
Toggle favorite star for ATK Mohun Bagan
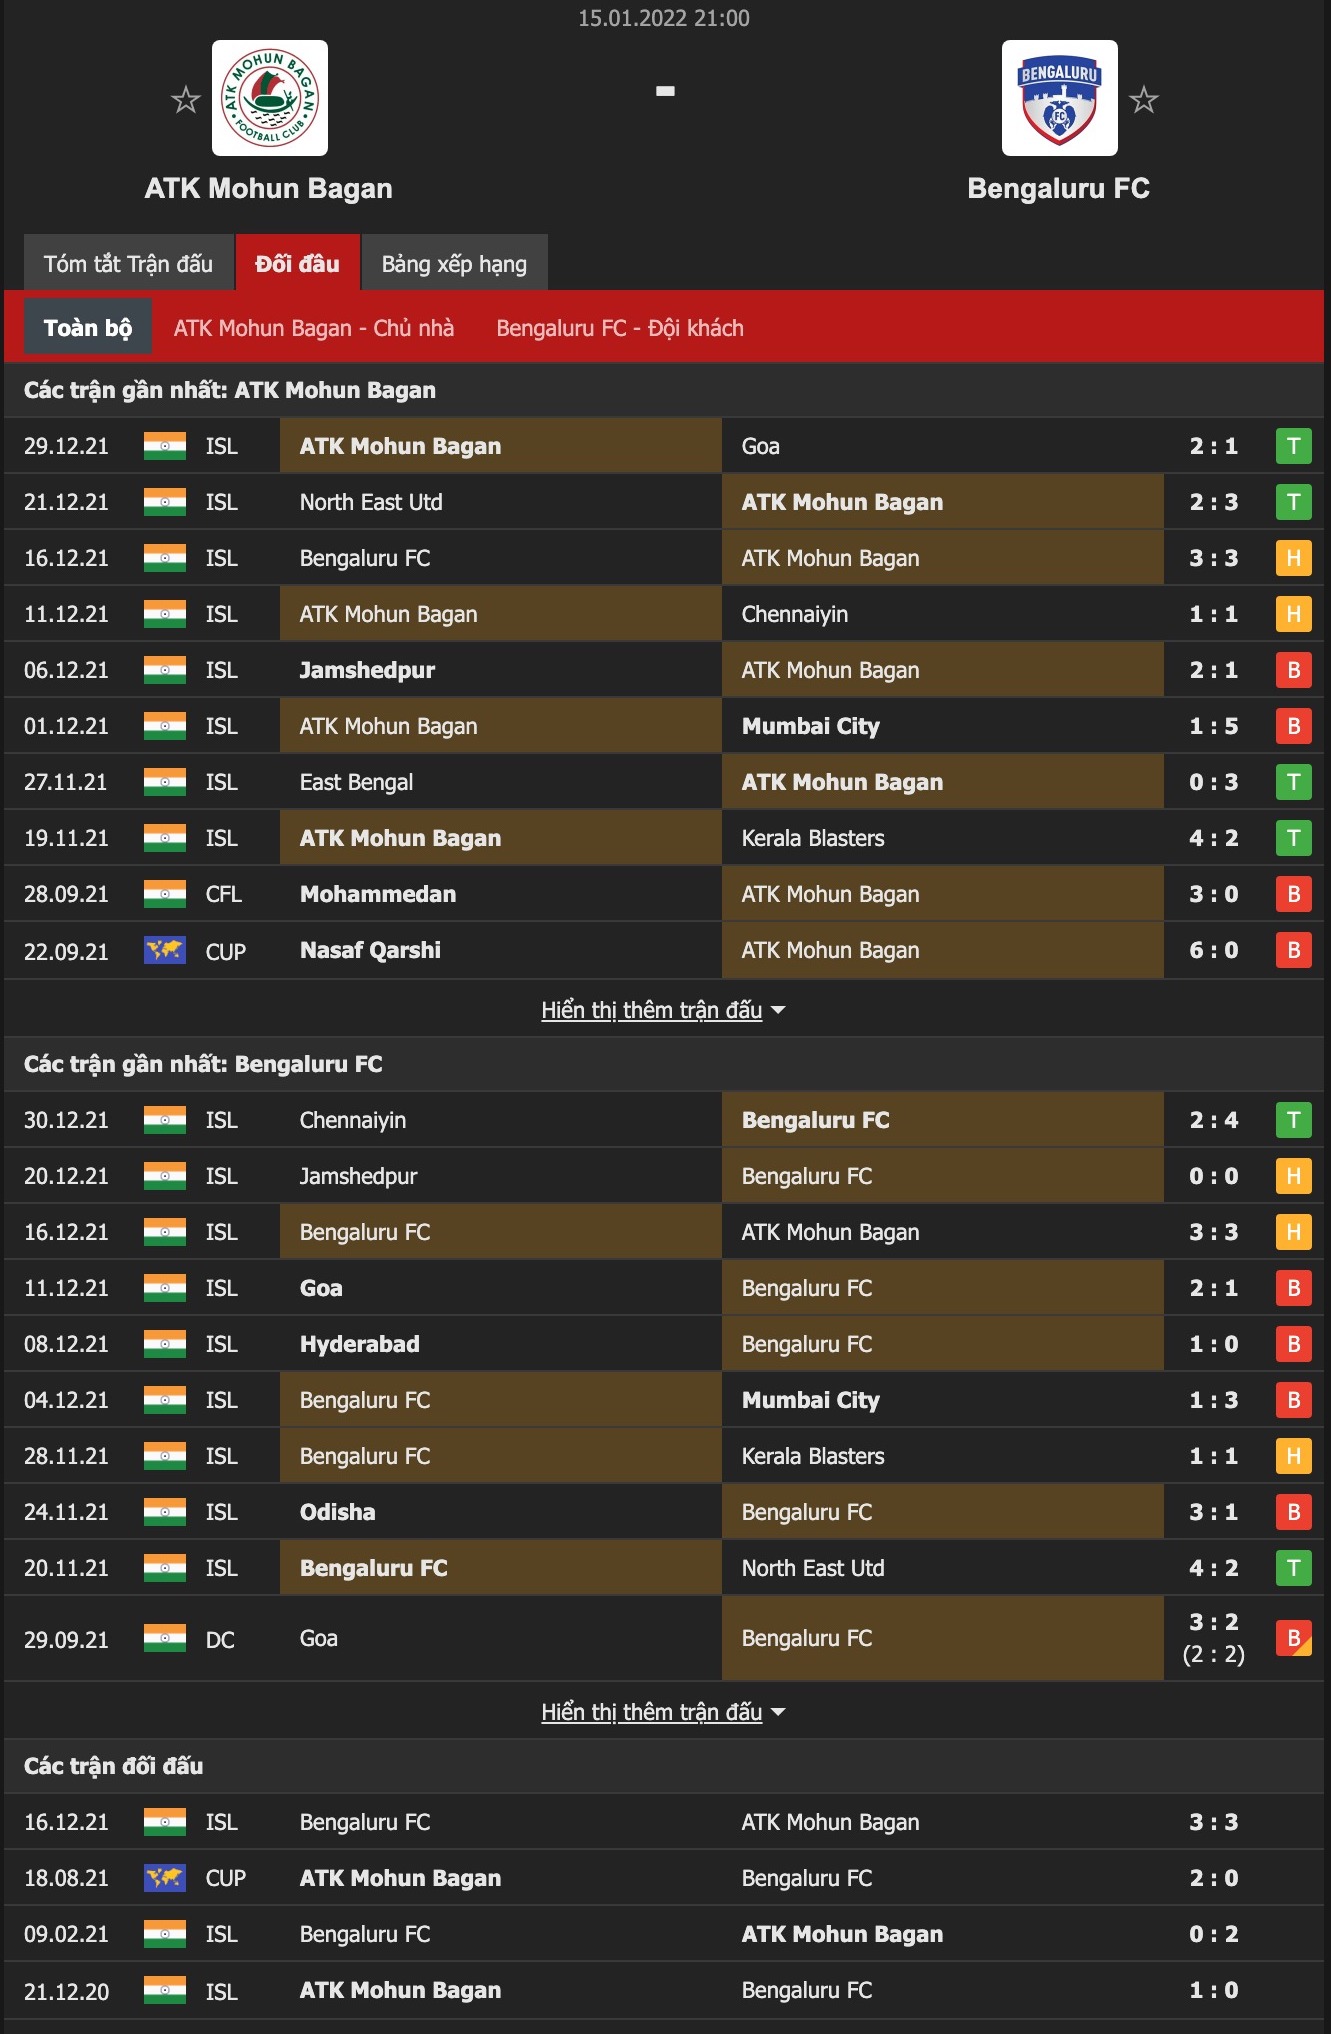(186, 100)
